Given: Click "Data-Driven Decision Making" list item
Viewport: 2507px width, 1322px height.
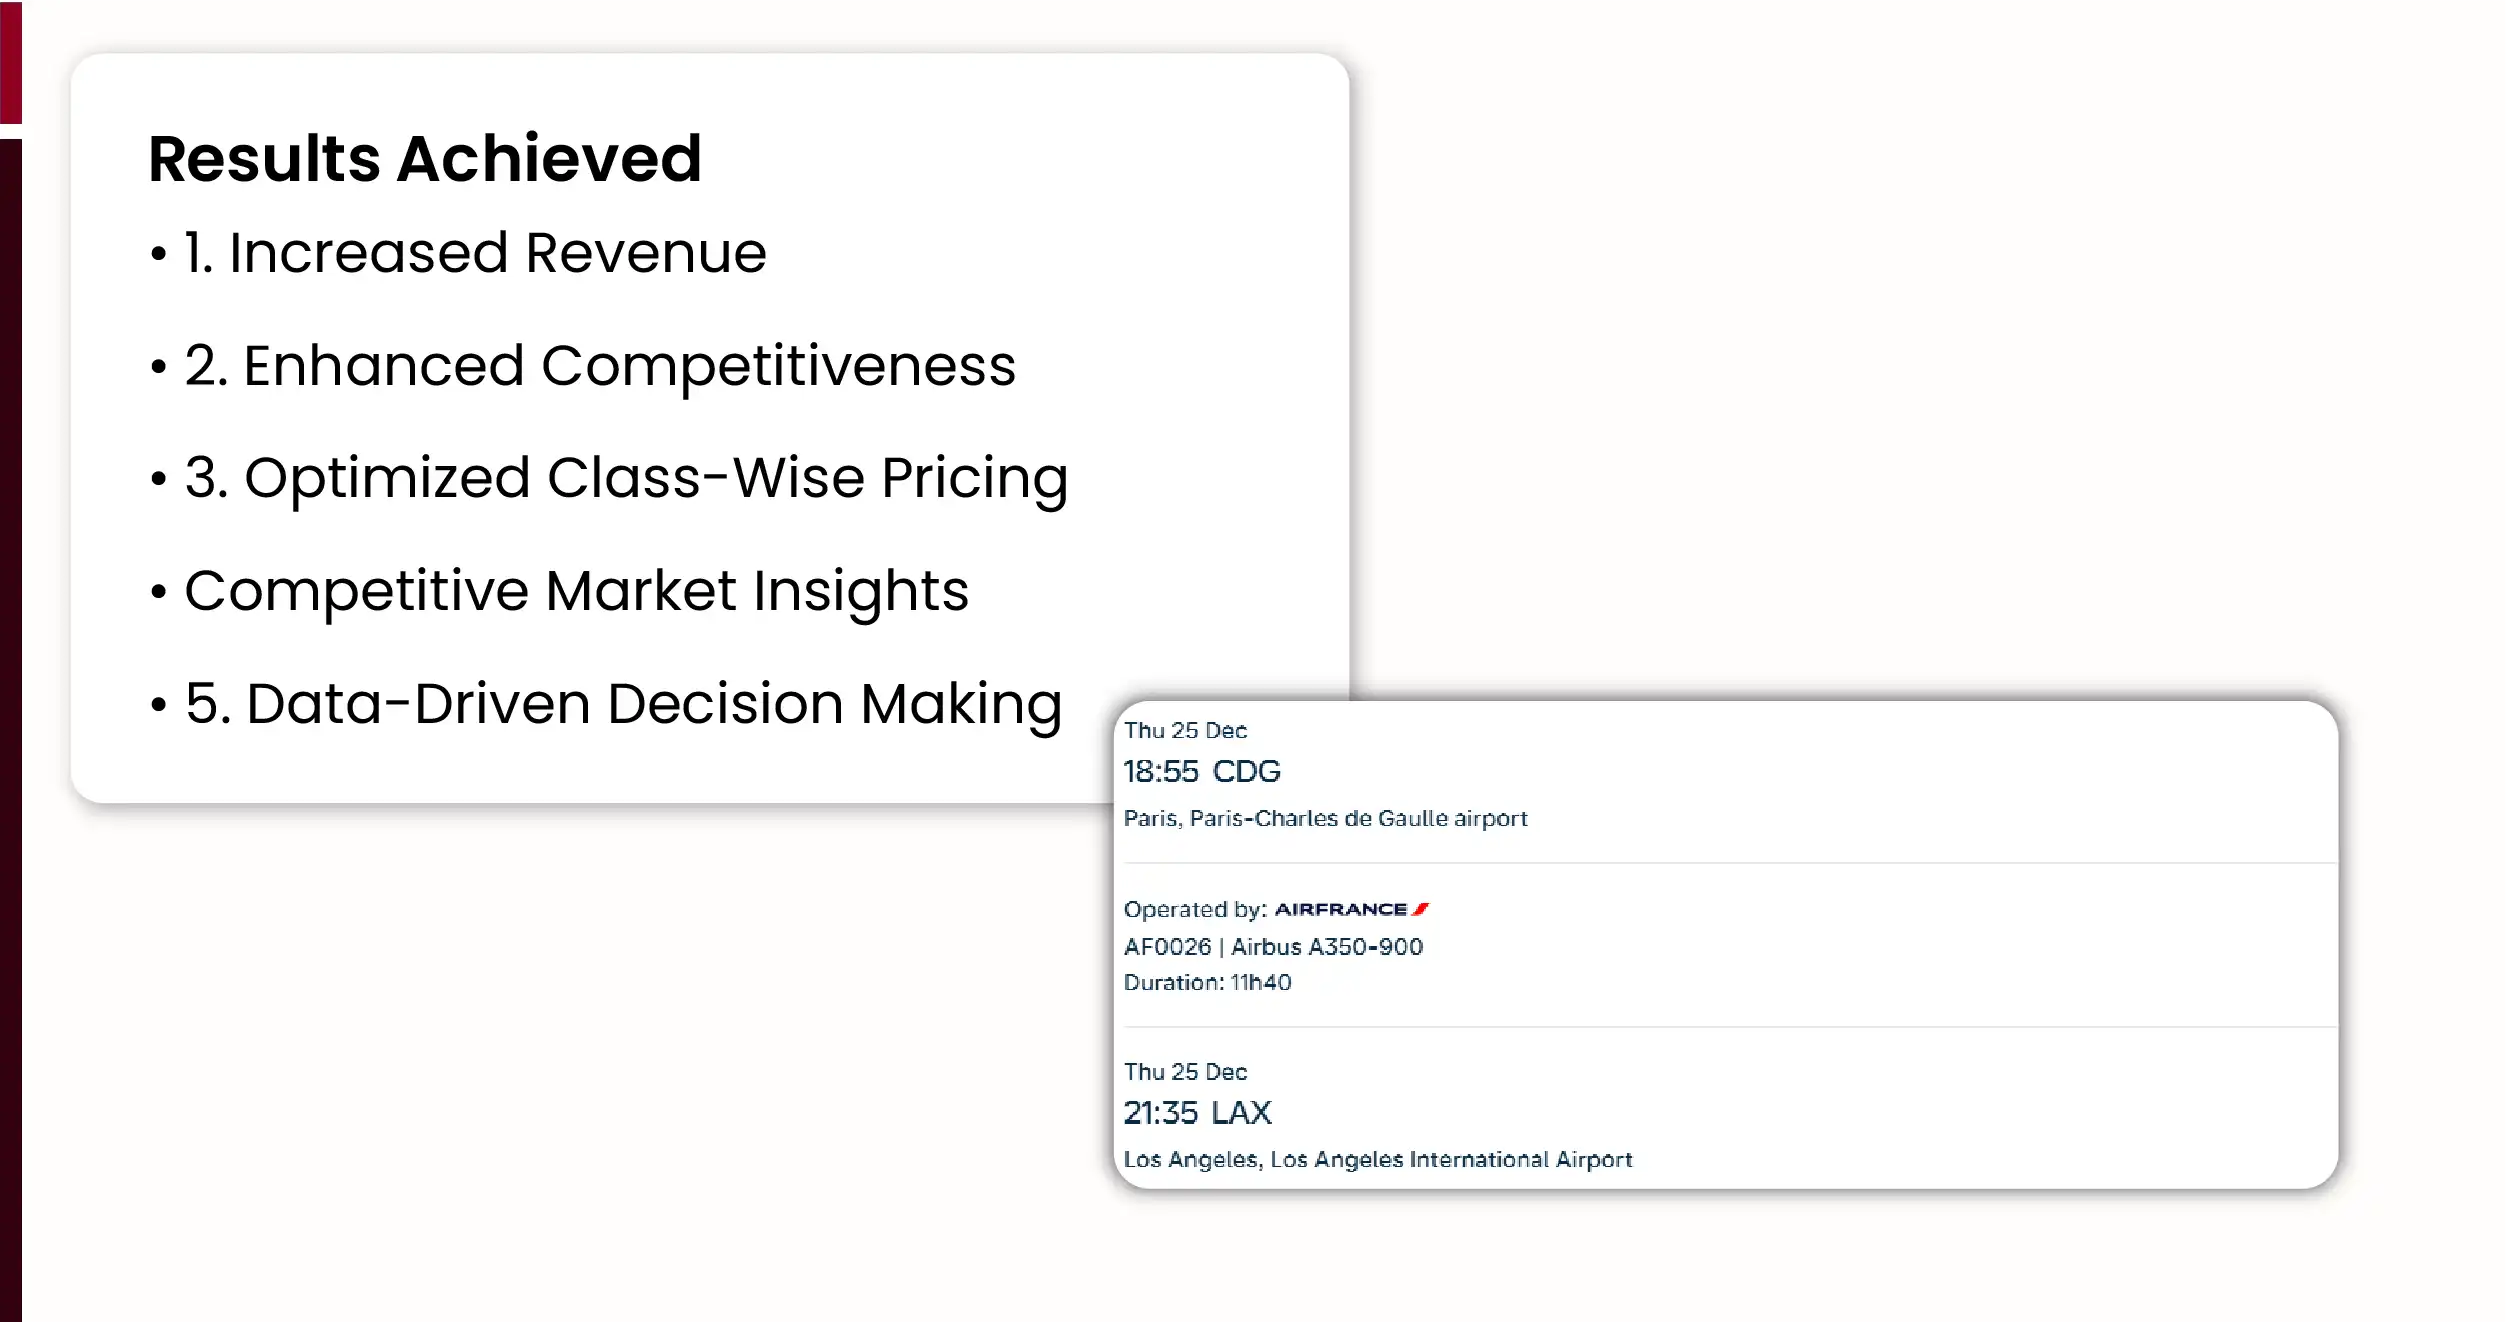Looking at the screenshot, I should tap(623, 703).
